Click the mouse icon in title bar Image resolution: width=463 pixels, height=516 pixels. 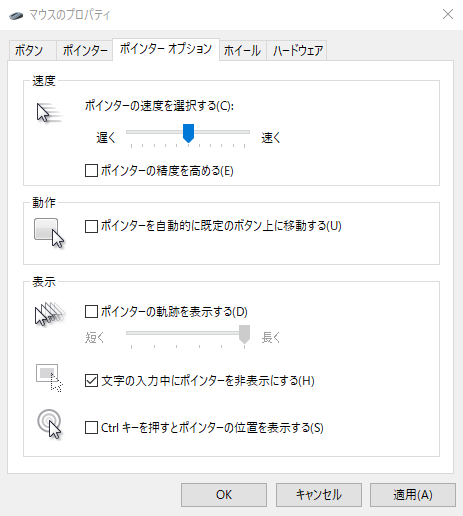16,15
